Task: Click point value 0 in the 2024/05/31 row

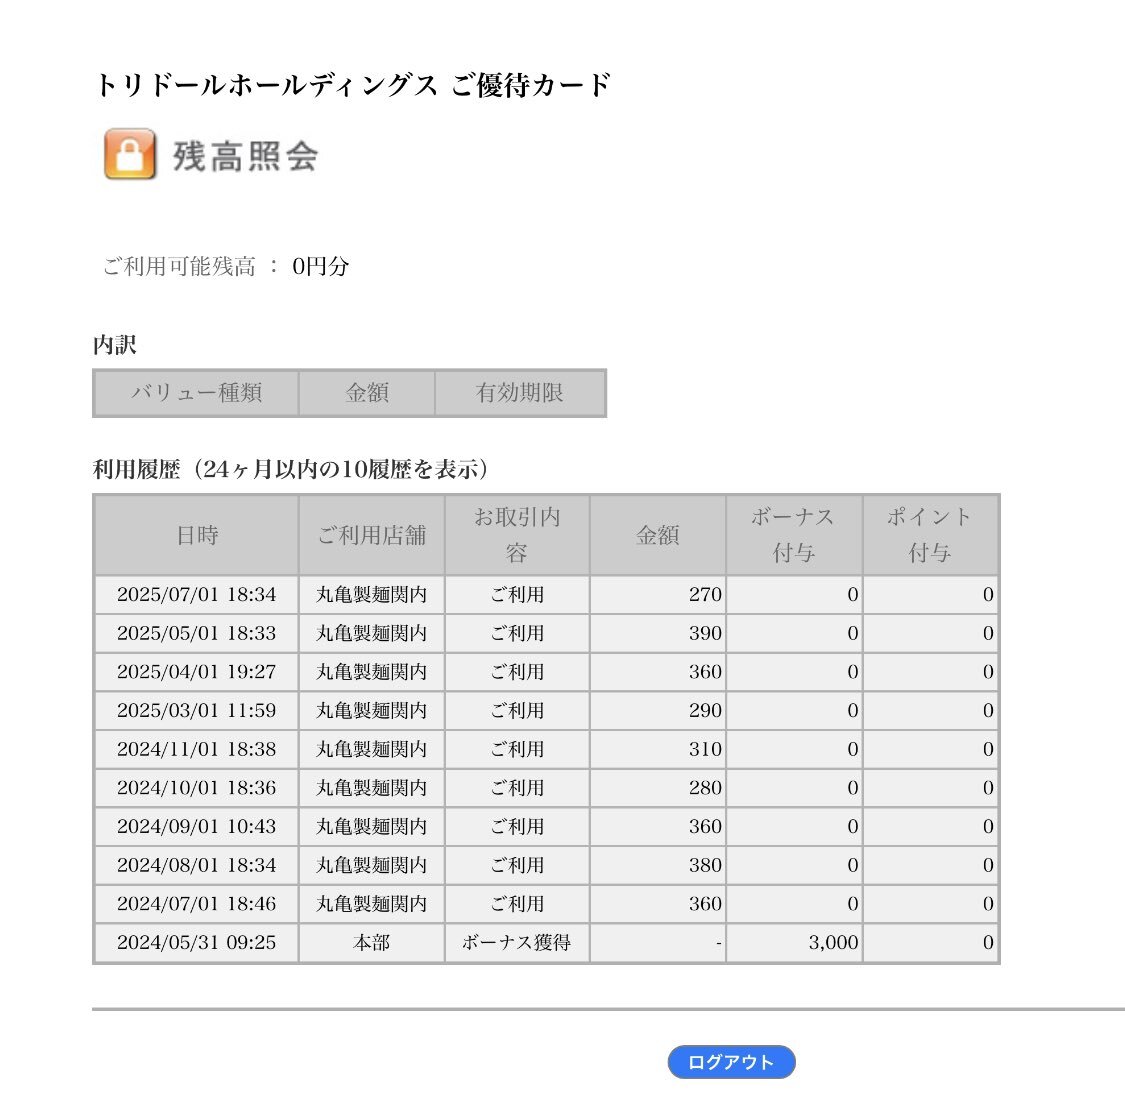Action: coord(988,943)
